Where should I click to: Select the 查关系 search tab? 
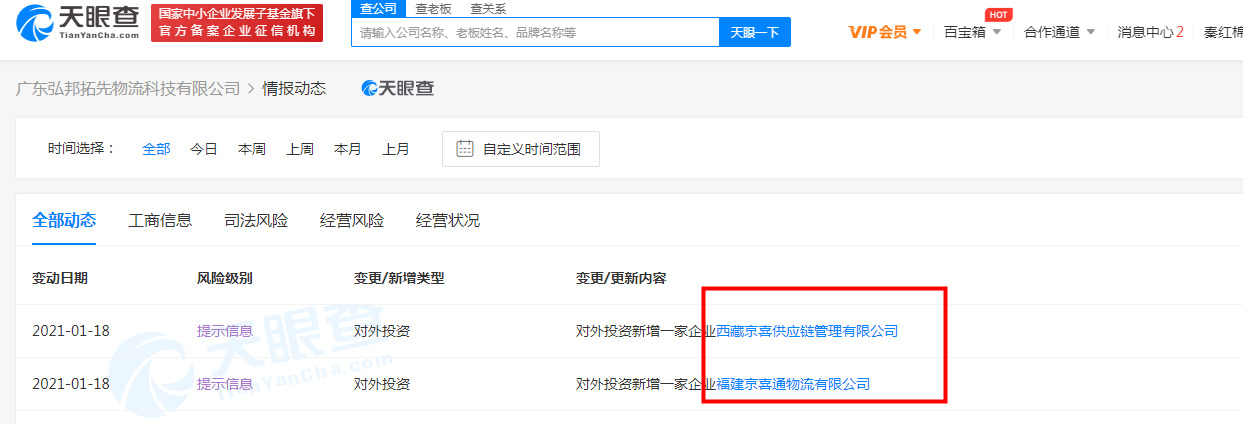(x=488, y=8)
